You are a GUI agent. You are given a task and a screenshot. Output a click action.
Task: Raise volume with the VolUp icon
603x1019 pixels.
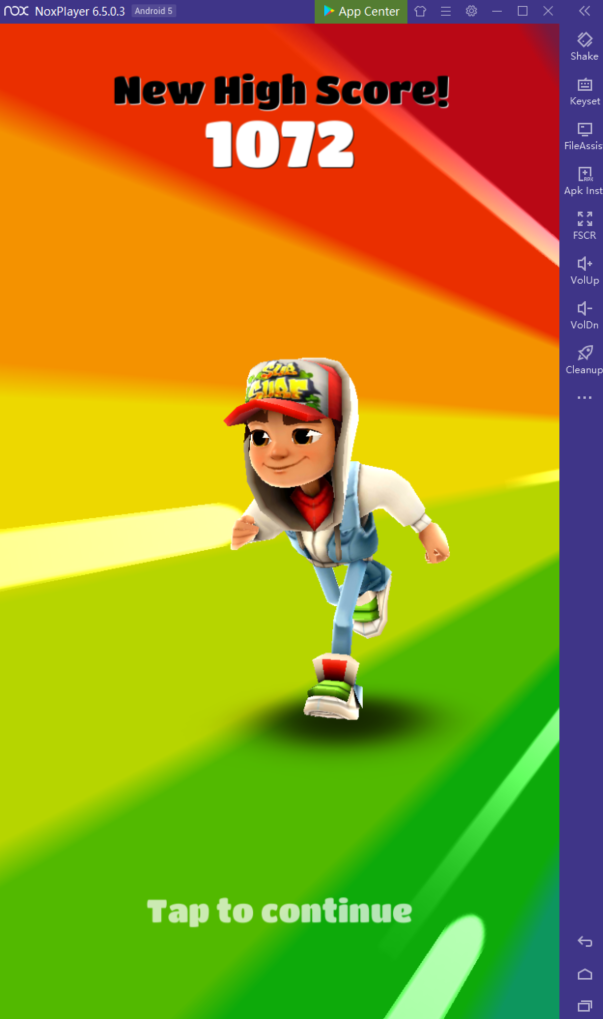(584, 270)
